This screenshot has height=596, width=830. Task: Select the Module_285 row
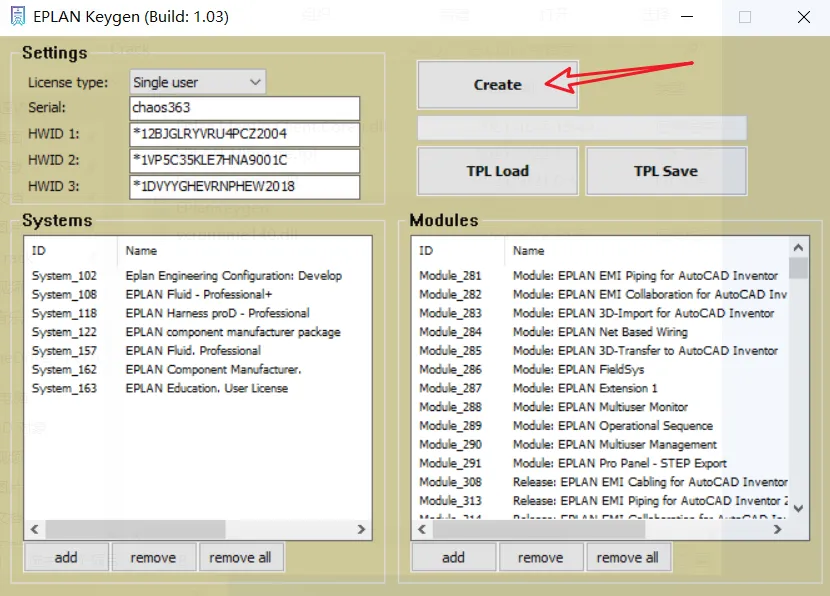pyautogui.click(x=600, y=351)
